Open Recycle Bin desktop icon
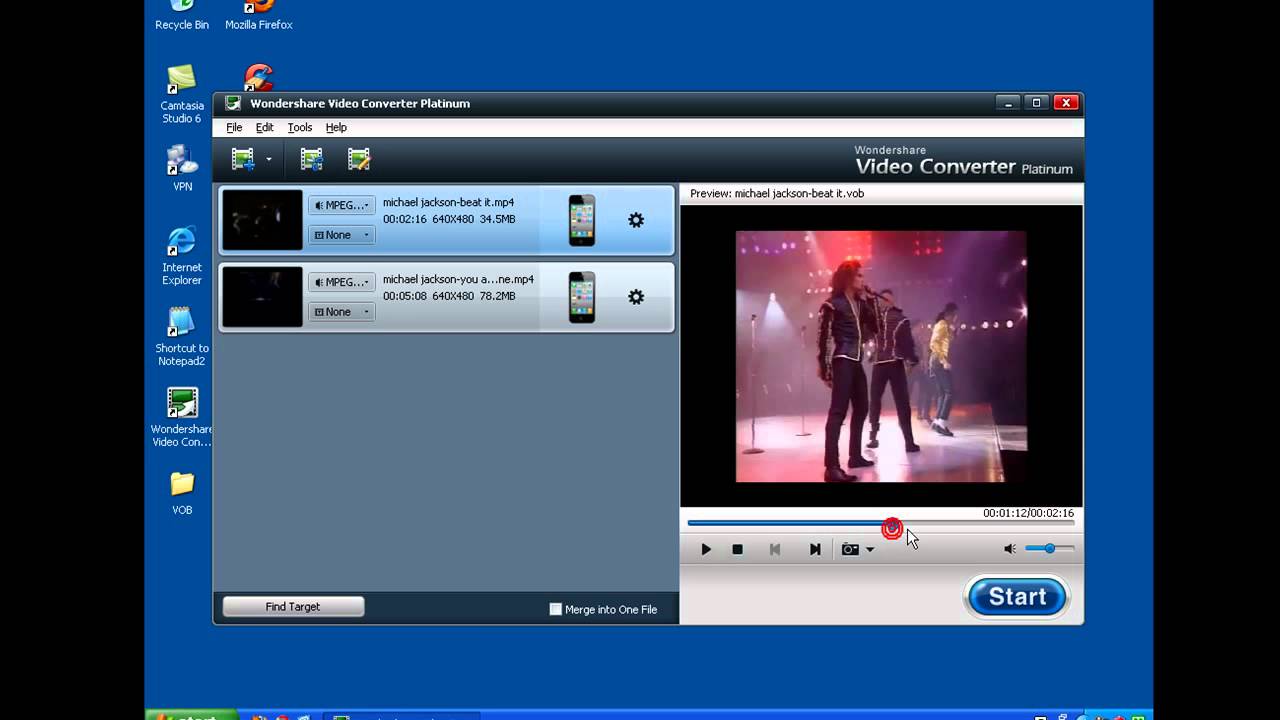This screenshot has height=720, width=1280. 182,16
